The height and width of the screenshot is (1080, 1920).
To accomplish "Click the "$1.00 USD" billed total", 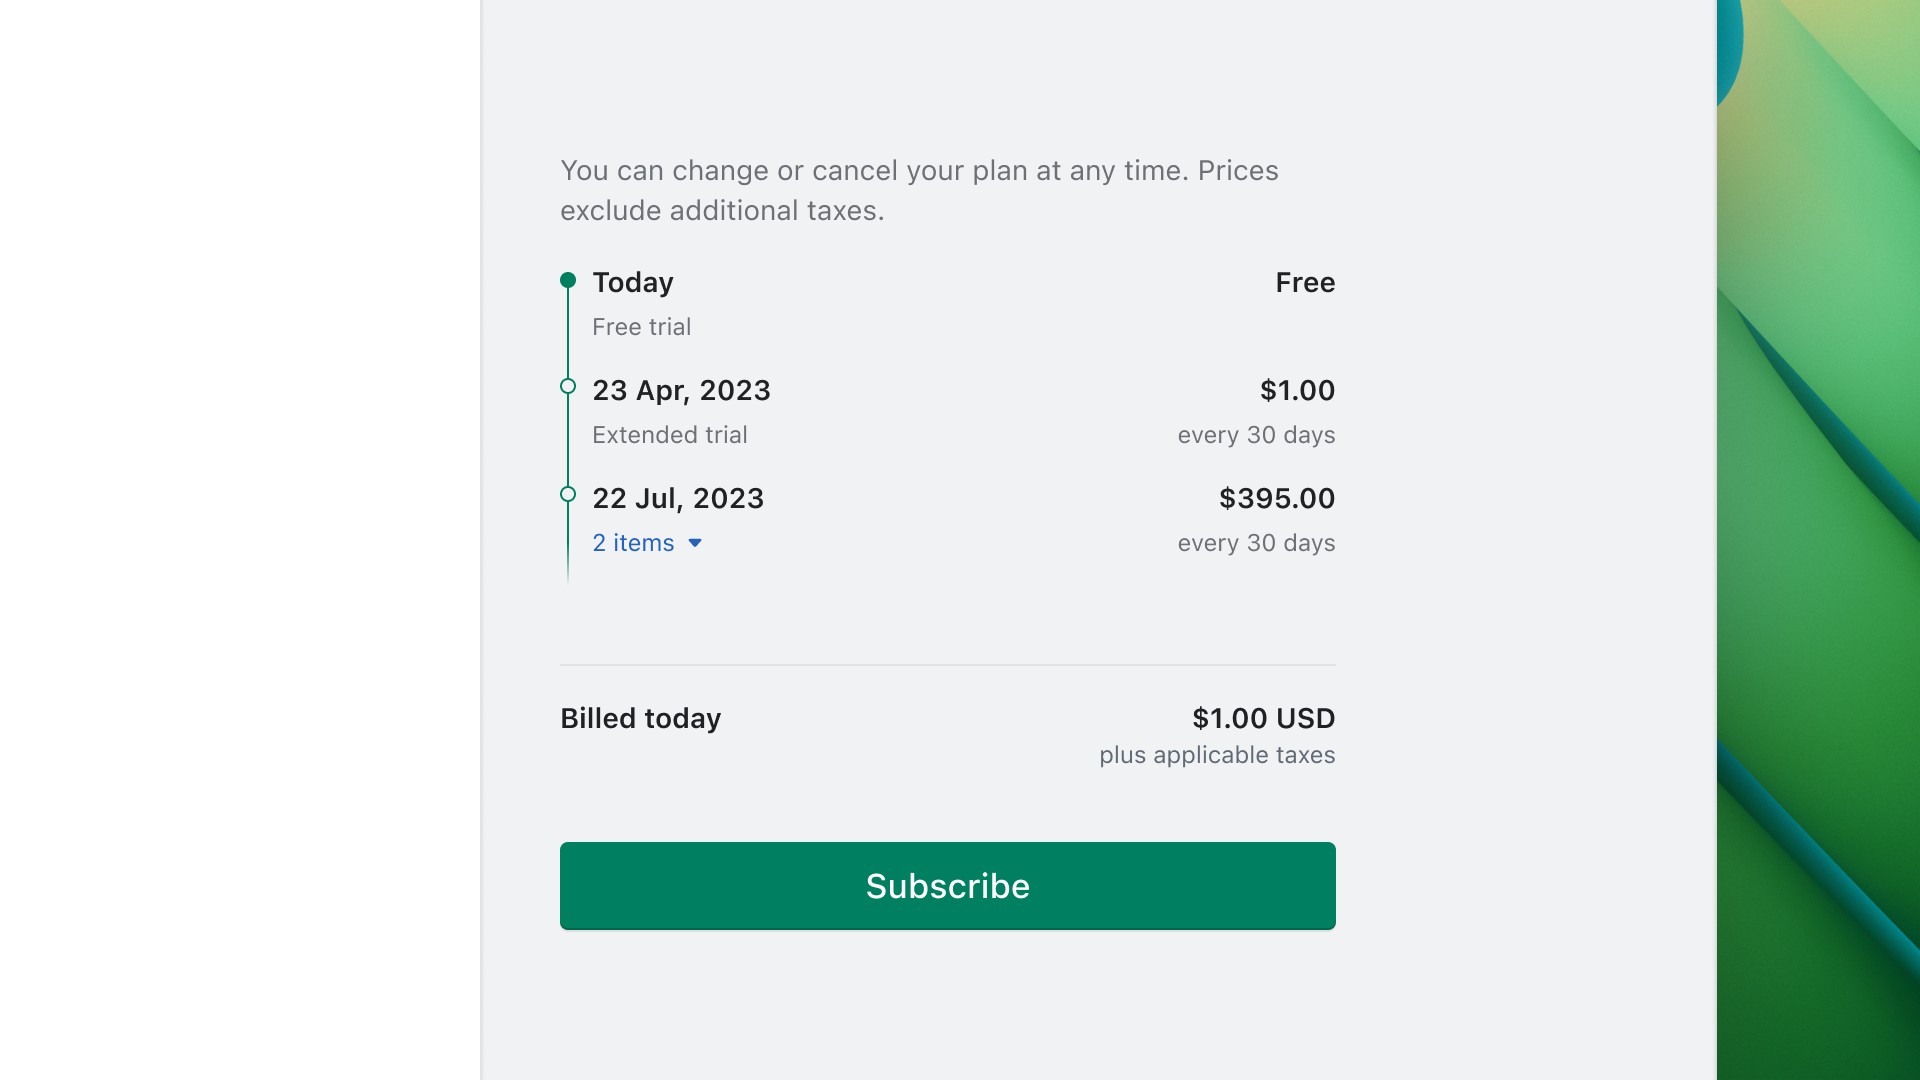I will pos(1263,719).
